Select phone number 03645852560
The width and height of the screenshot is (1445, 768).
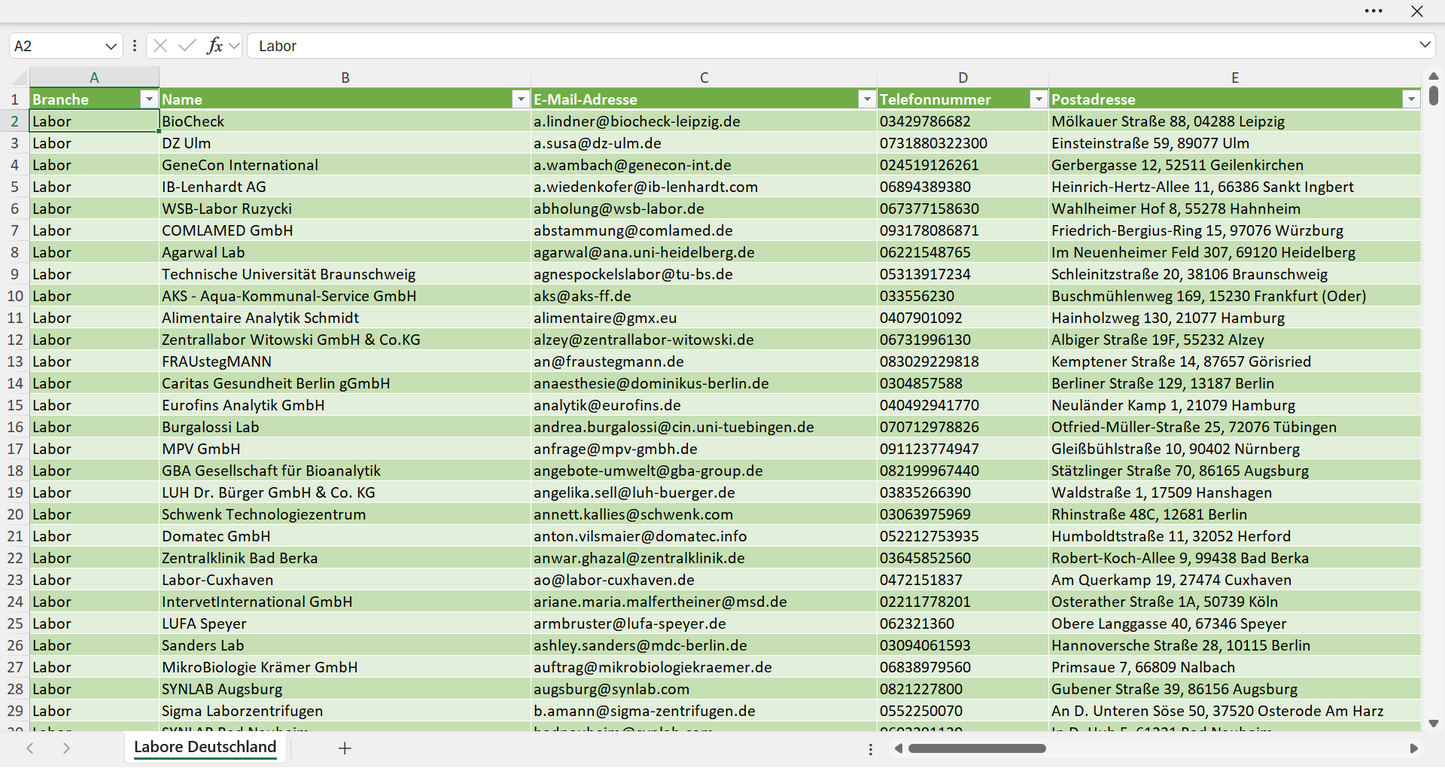click(x=963, y=558)
